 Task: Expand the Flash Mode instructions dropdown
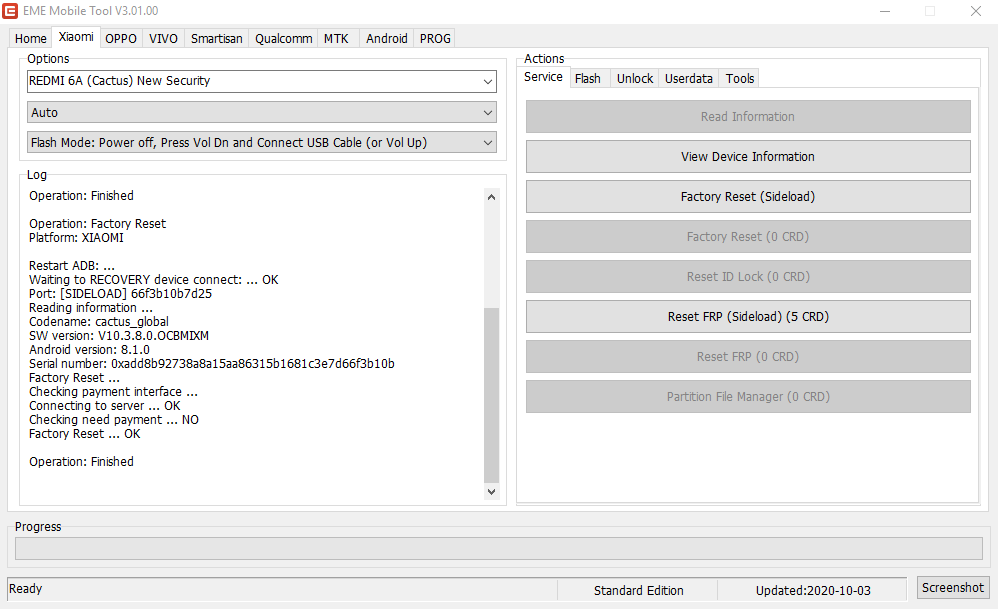pyautogui.click(x=262, y=143)
